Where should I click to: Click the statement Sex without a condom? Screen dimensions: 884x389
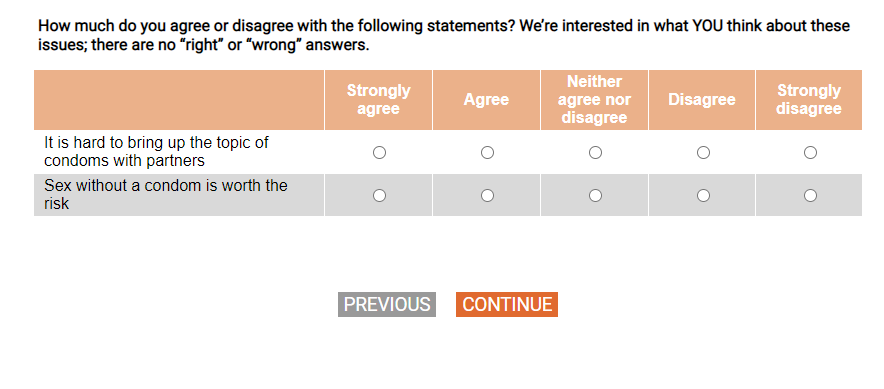pyautogui.click(x=166, y=194)
